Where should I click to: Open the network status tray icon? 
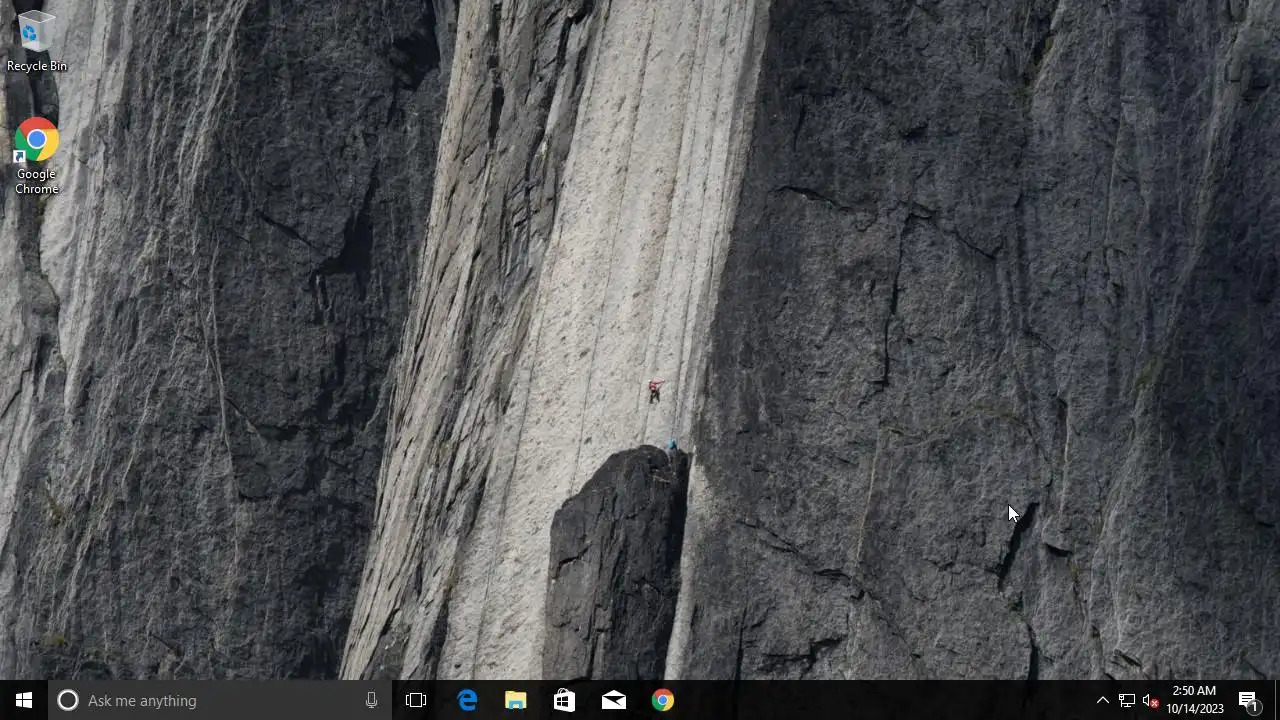1126,700
